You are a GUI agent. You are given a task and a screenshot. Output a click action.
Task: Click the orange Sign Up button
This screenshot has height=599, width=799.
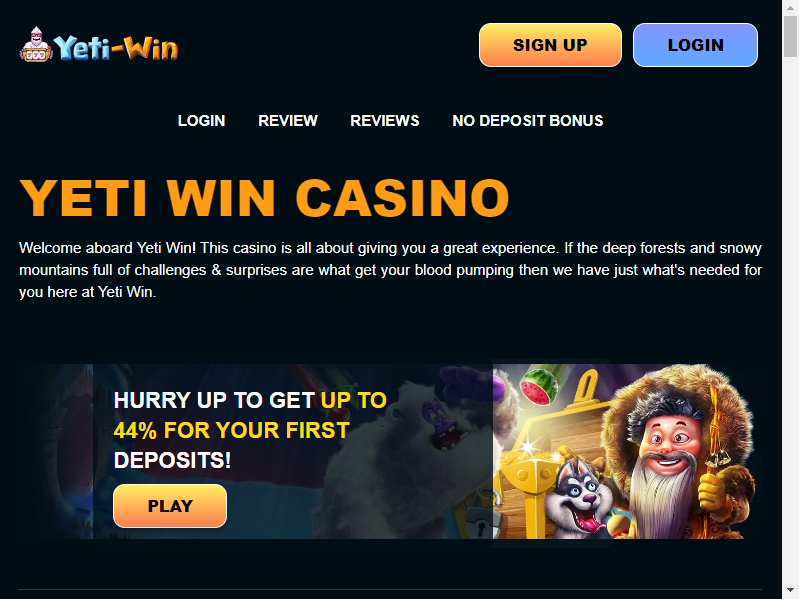550,45
